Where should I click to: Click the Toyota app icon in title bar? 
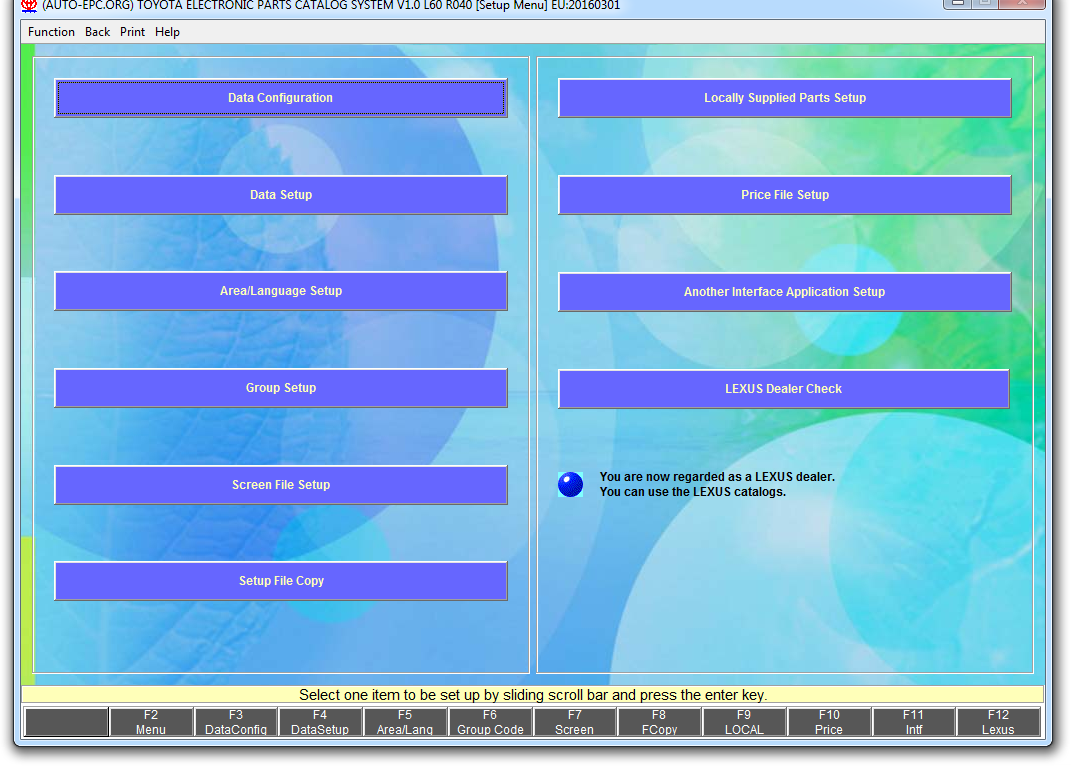pos(29,5)
